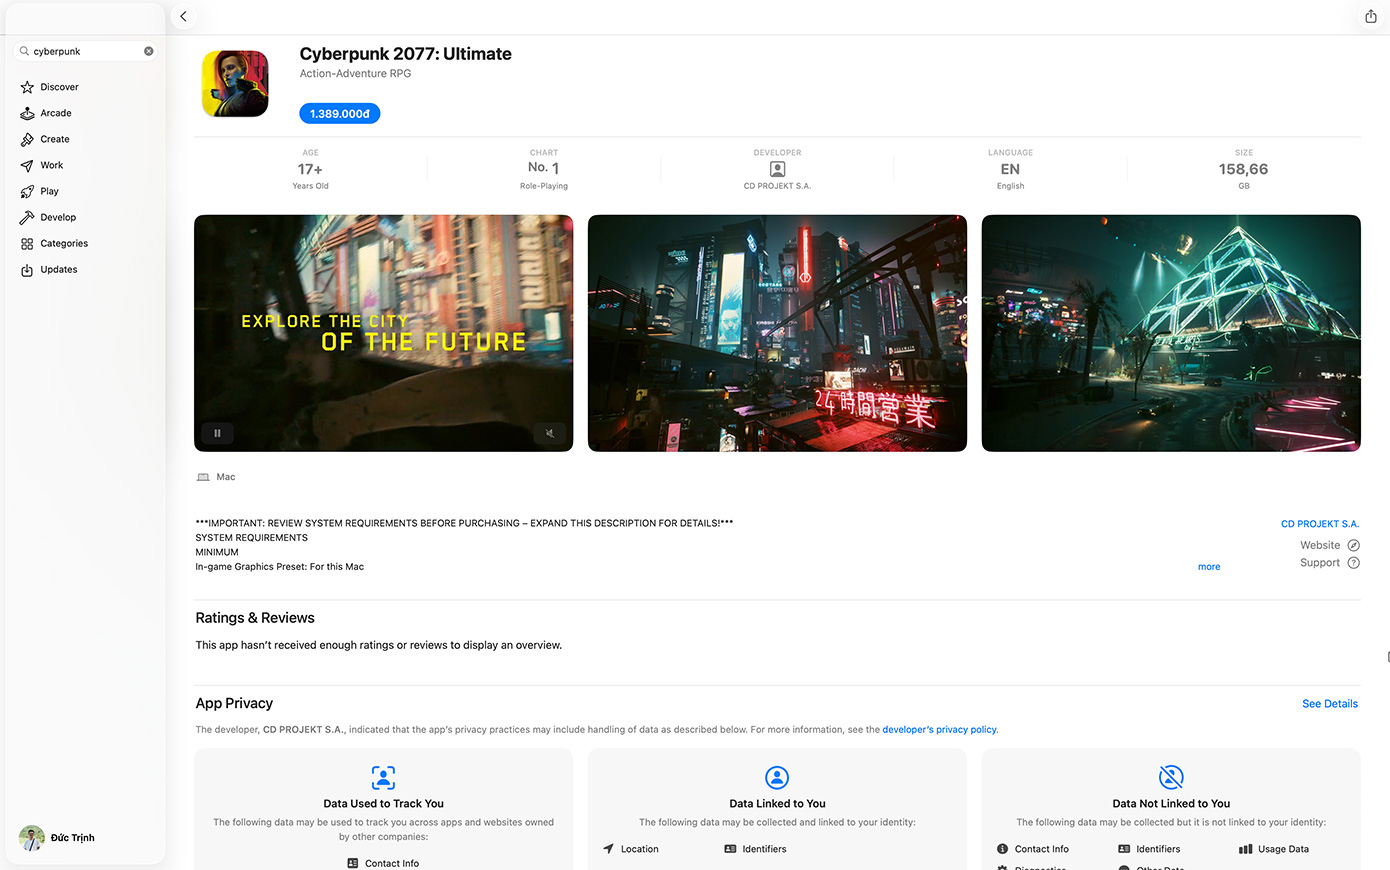Image resolution: width=1390 pixels, height=870 pixels.
Task: Click the Website compass icon
Action: [1353, 545]
